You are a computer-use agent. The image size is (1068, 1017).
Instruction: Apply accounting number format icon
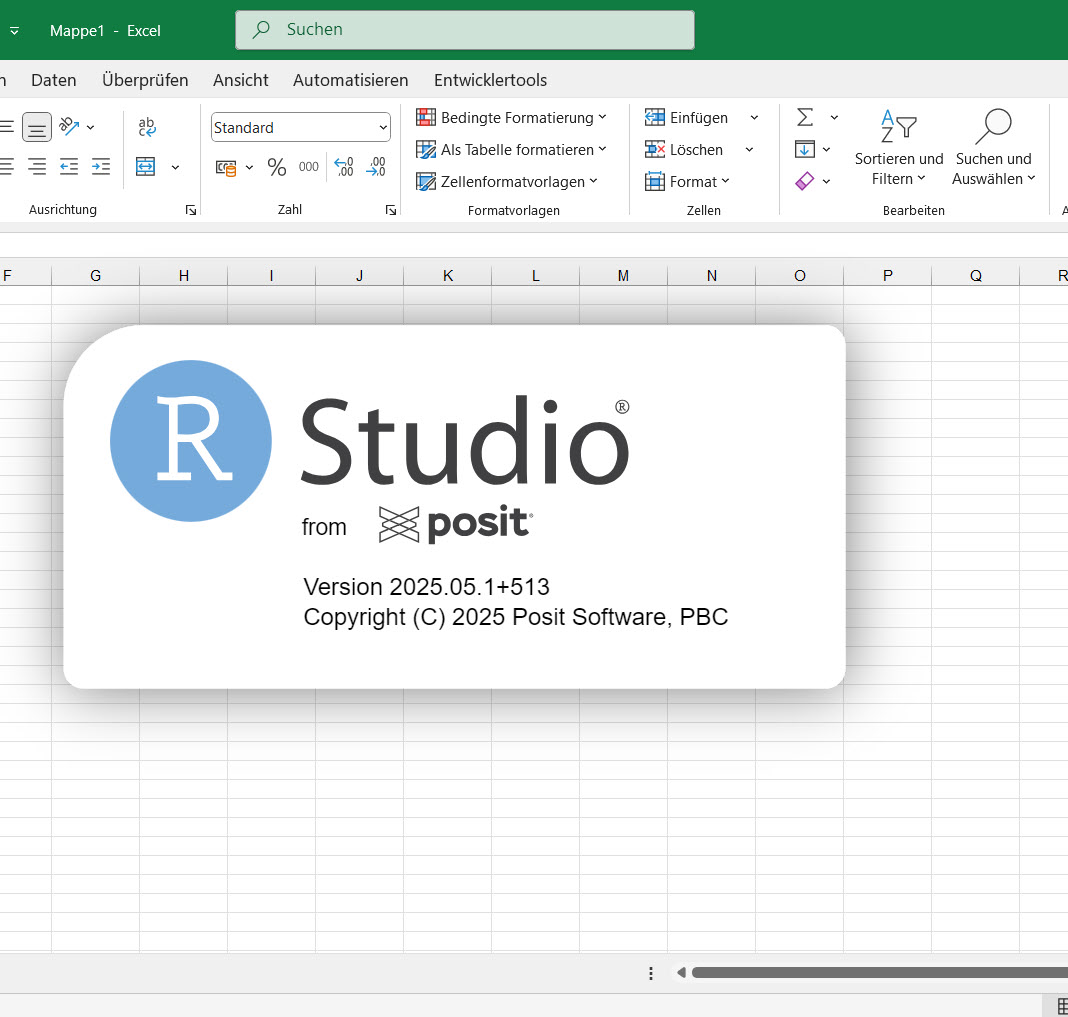225,167
